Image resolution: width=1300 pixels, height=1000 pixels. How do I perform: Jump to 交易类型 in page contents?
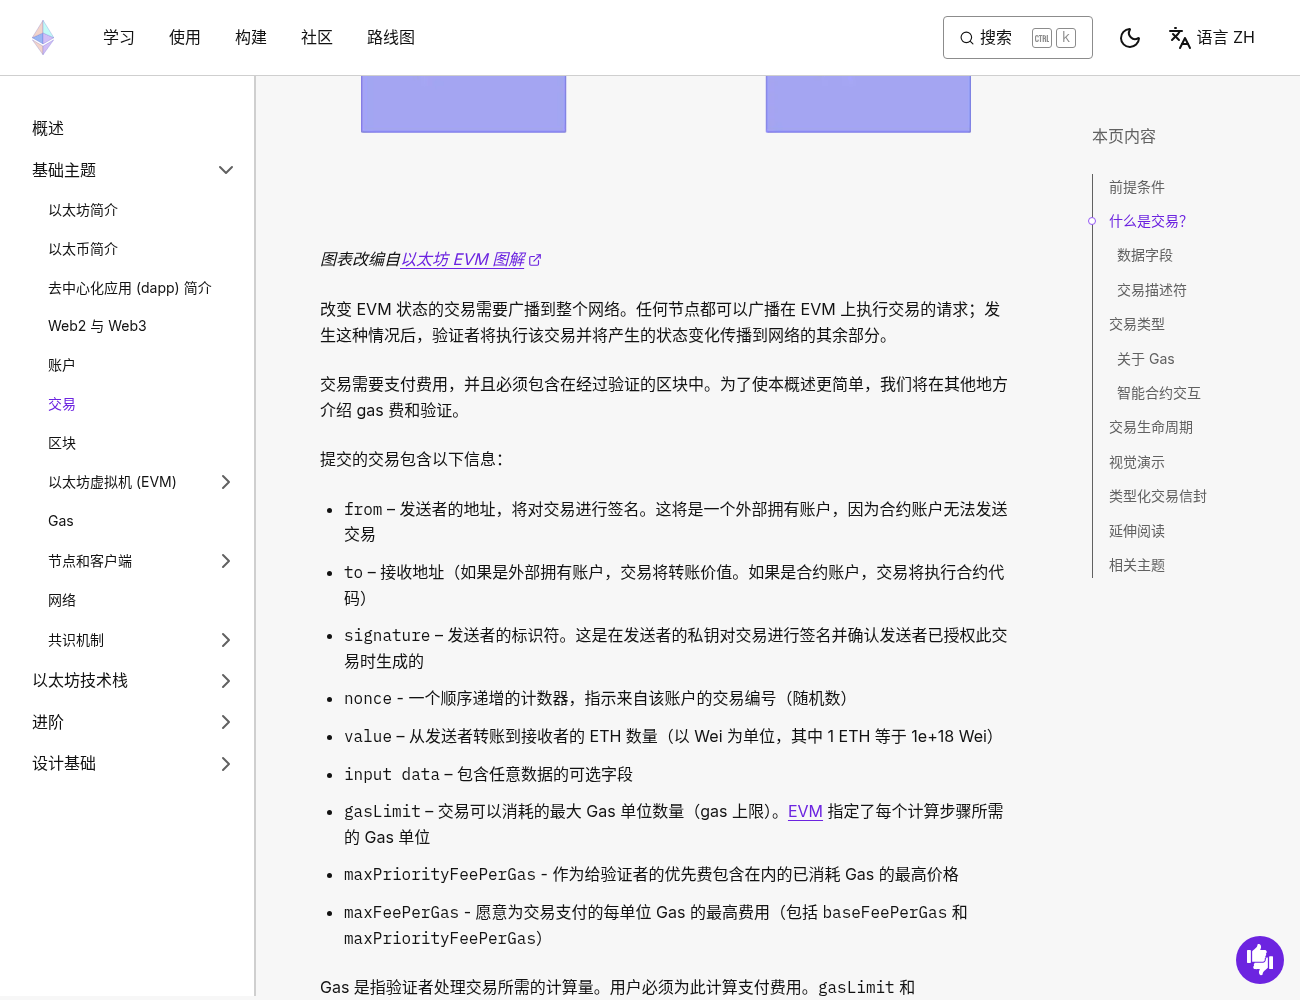[1137, 324]
